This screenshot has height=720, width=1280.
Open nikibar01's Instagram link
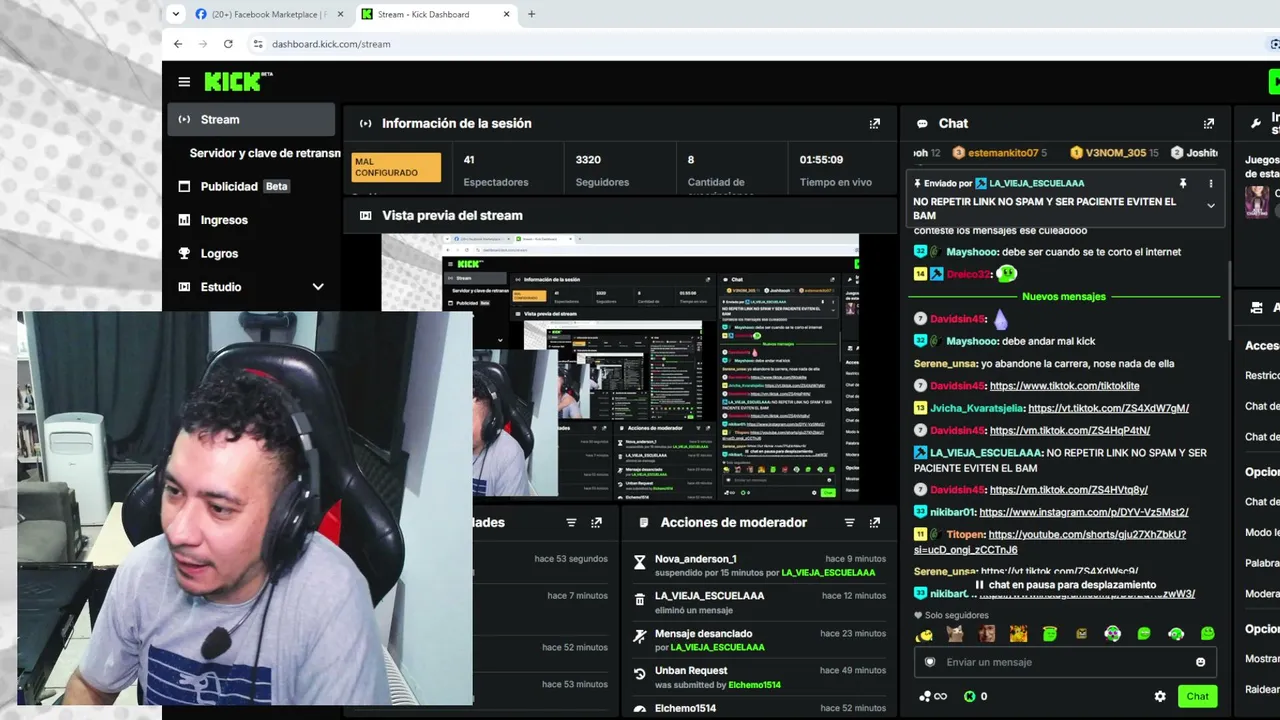(x=1084, y=512)
